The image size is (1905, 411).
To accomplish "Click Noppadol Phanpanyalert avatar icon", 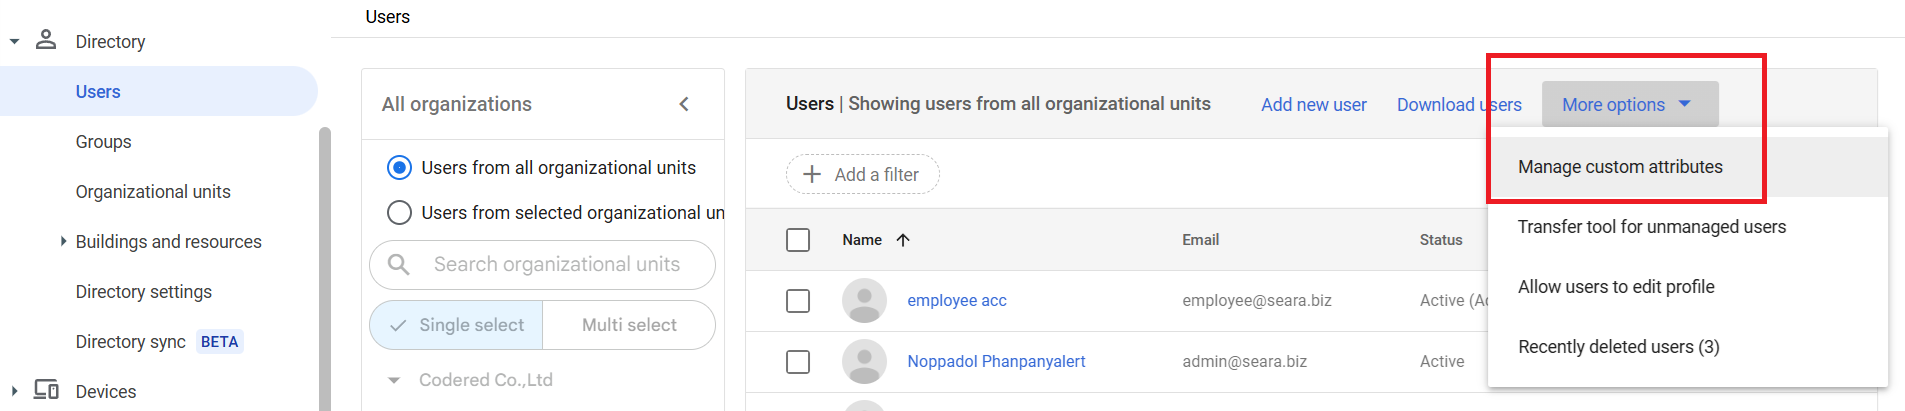I will pos(864,361).
